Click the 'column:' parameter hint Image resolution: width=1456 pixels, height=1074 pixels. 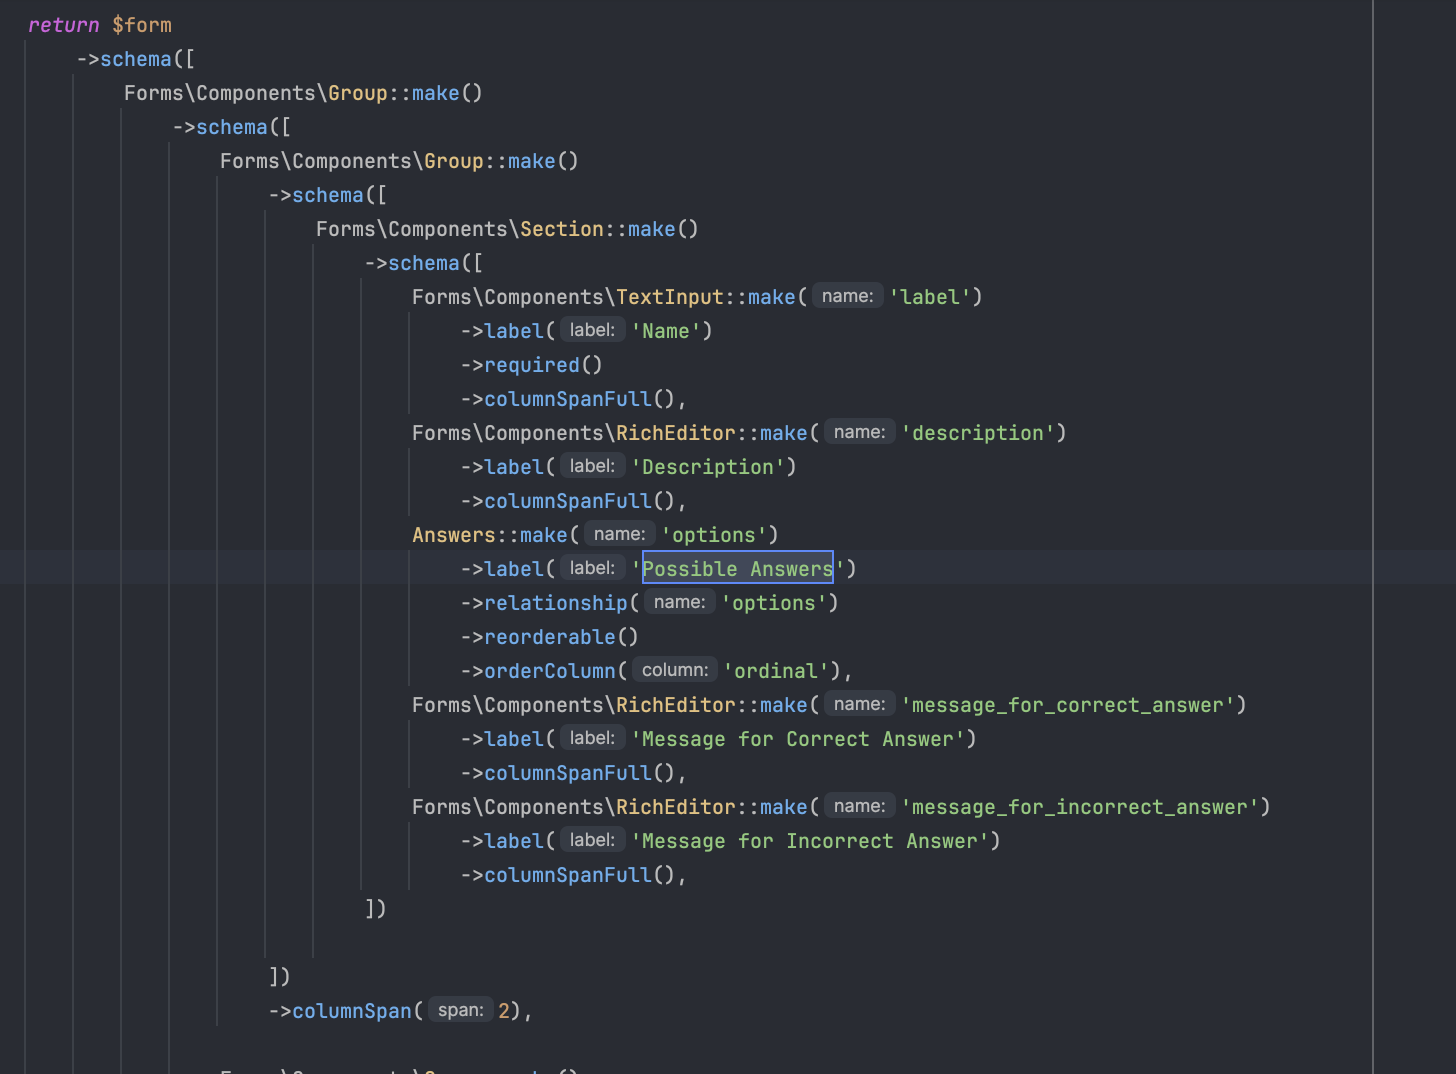pos(675,670)
